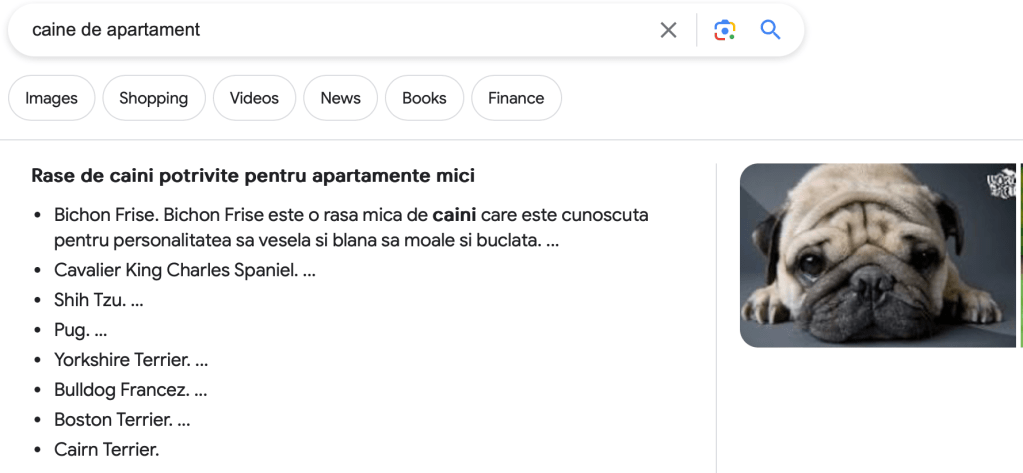Click the blue magnifier search icon
The width and height of the screenshot is (1023, 473).
(x=770, y=30)
